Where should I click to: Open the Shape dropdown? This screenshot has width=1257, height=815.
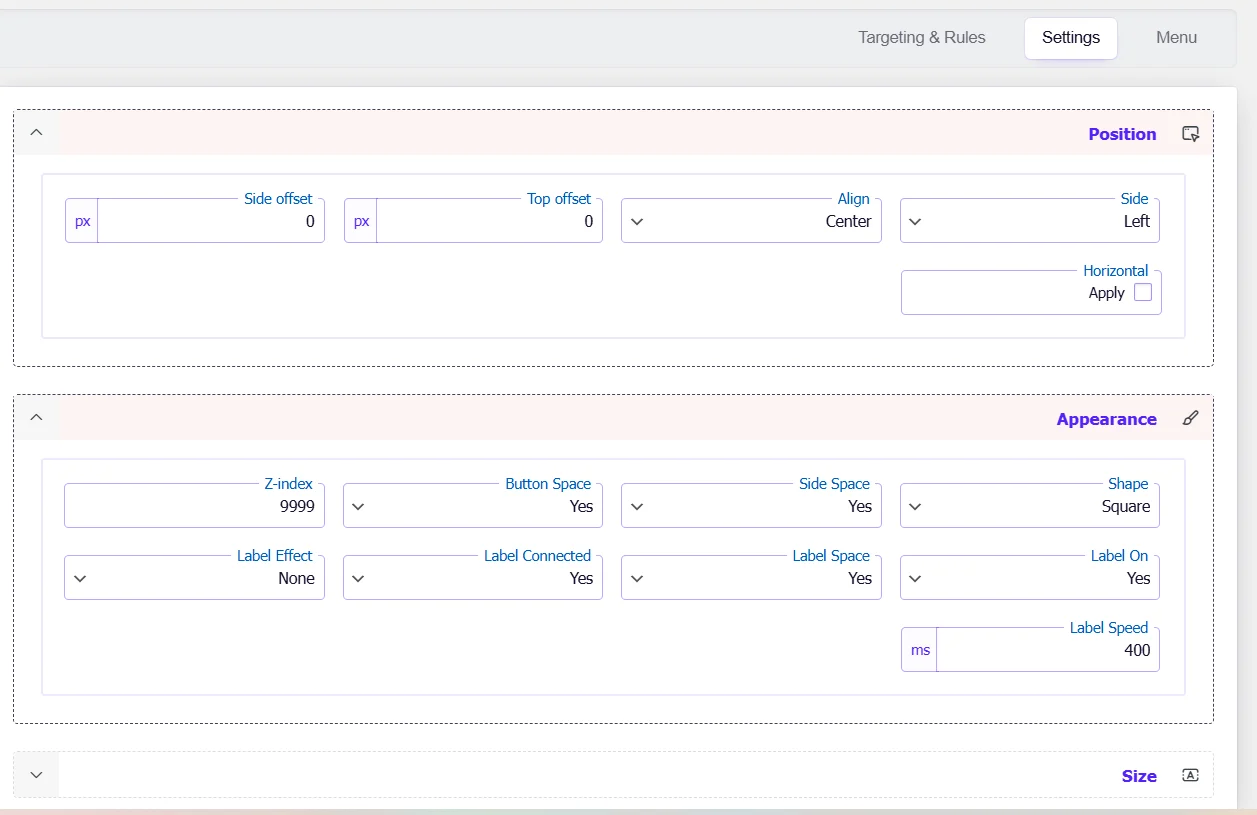1030,507
